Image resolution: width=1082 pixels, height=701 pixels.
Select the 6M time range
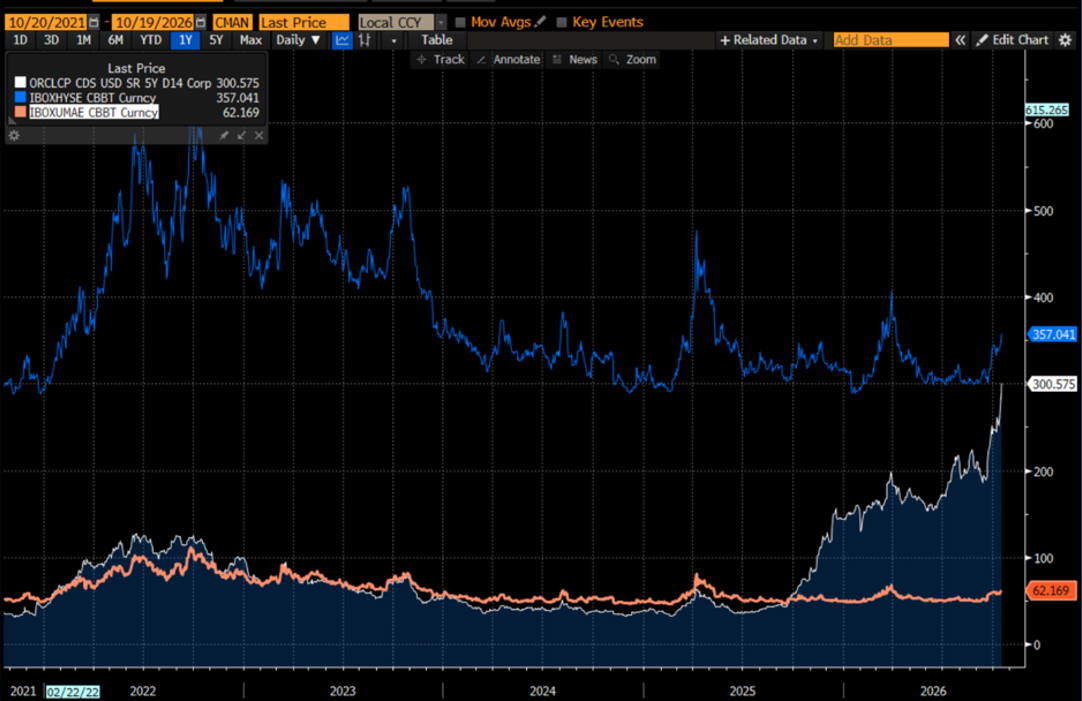click(x=115, y=40)
